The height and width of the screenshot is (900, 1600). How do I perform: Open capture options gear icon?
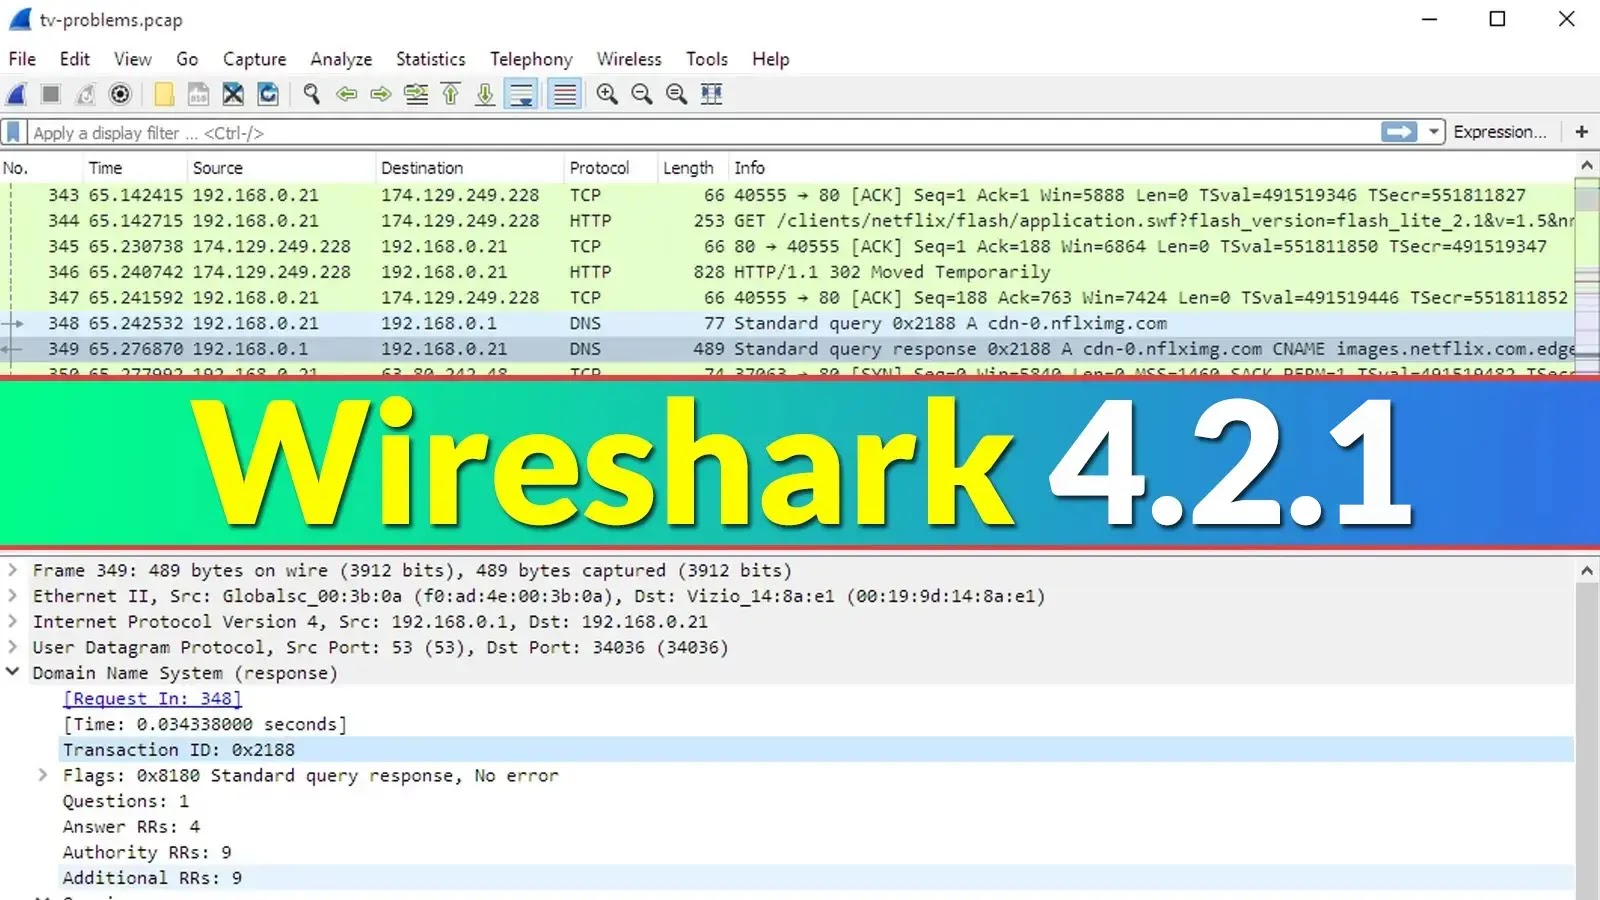pyautogui.click(x=120, y=94)
